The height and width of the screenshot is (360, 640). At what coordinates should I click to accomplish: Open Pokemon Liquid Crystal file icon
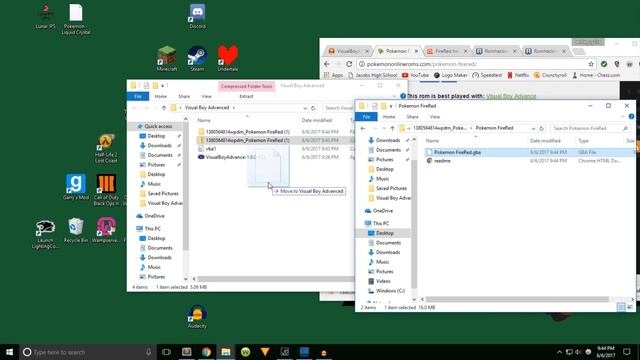coord(76,19)
